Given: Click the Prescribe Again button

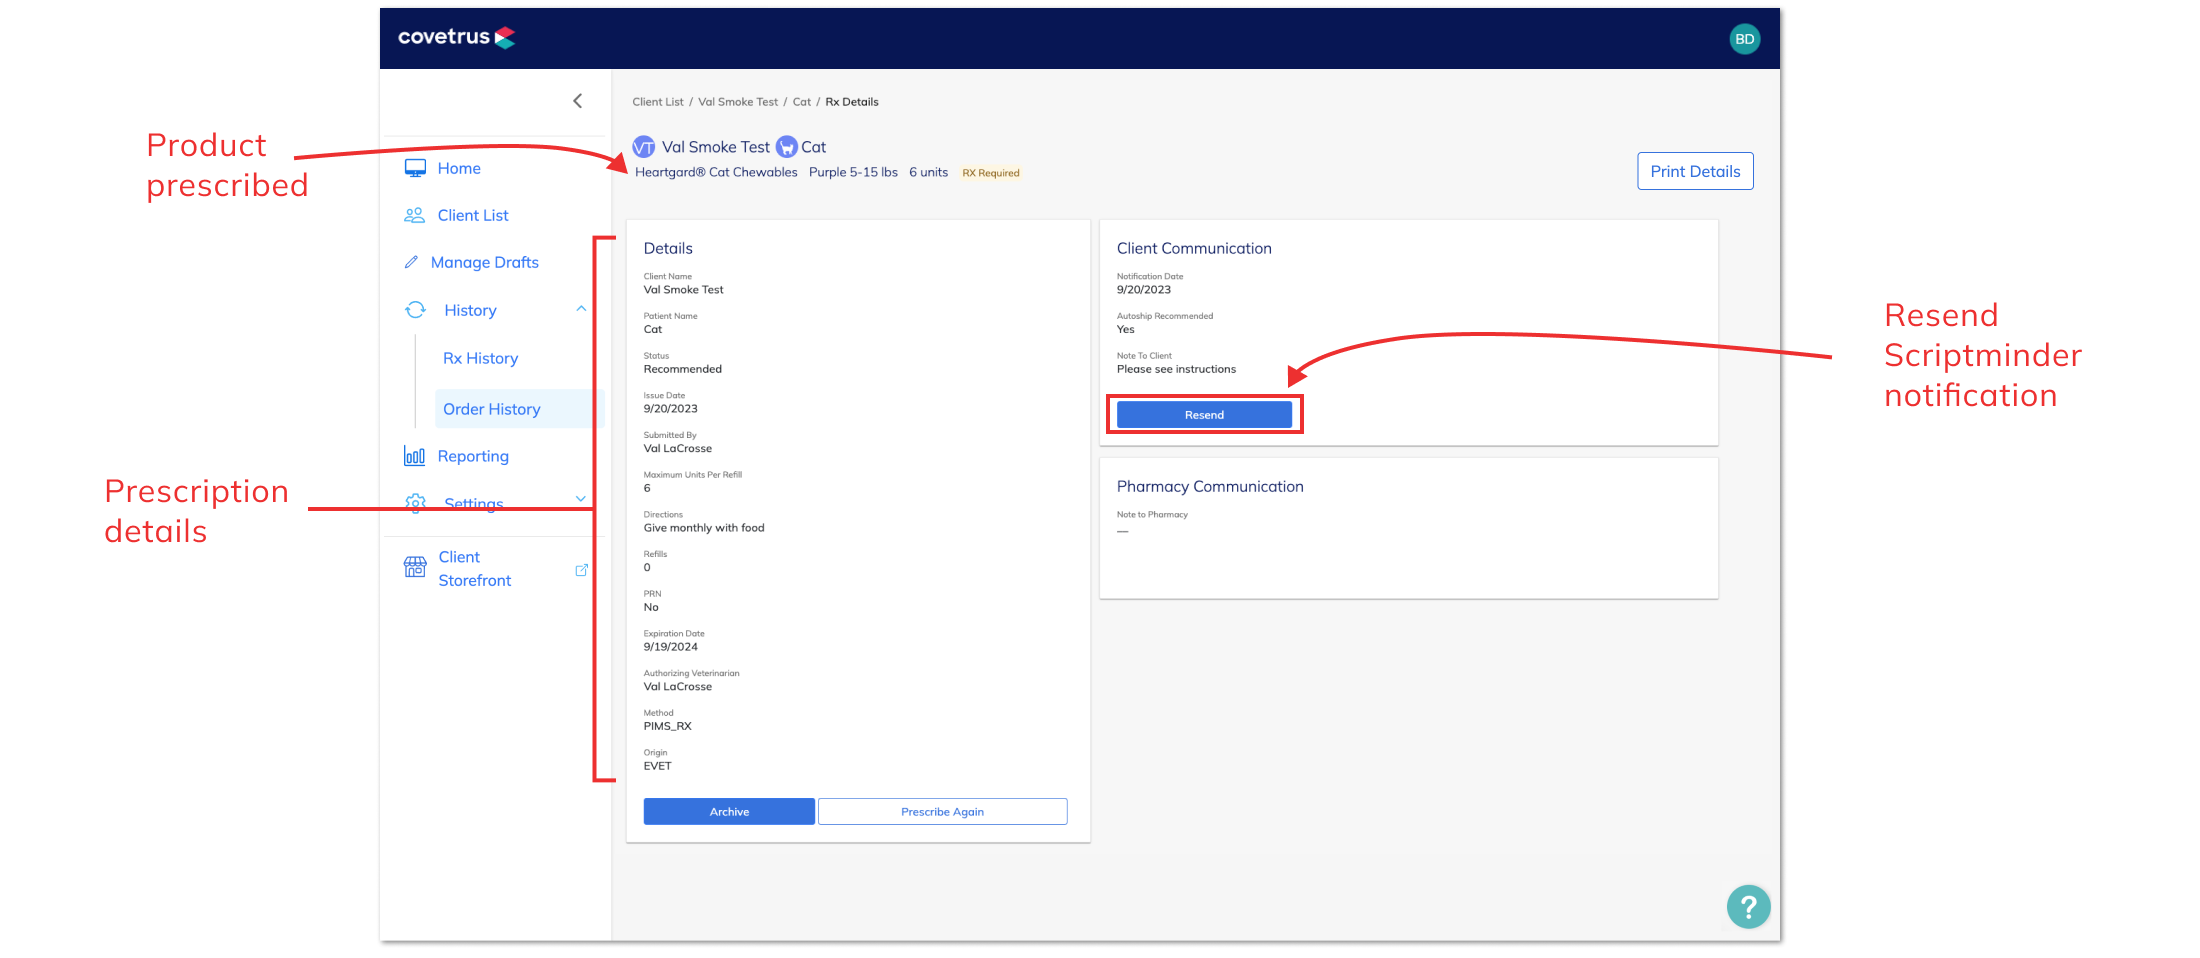Looking at the screenshot, I should coord(942,812).
